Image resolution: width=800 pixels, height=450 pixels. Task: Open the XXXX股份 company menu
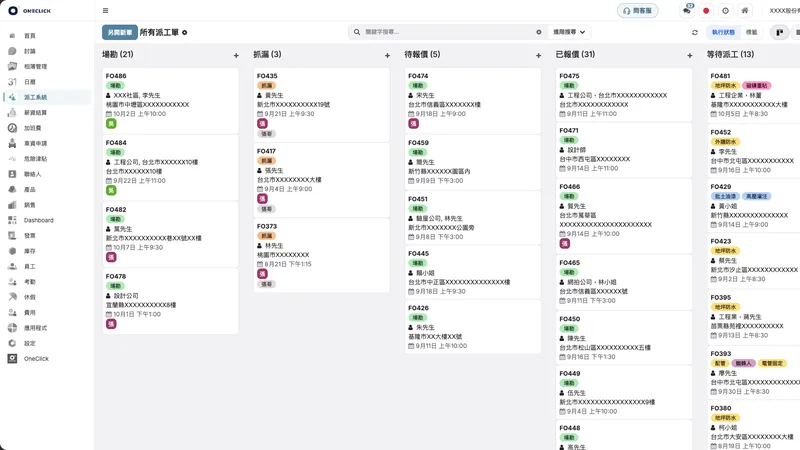pos(785,11)
